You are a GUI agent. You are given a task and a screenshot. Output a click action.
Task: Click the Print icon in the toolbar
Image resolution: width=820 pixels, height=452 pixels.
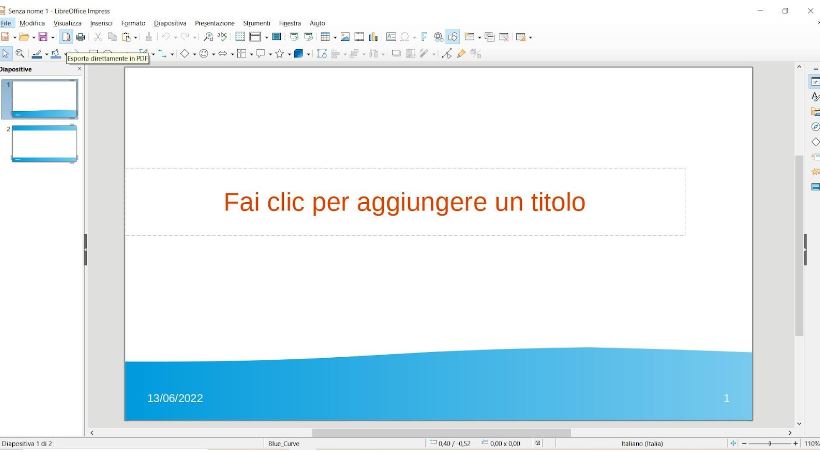[80, 37]
